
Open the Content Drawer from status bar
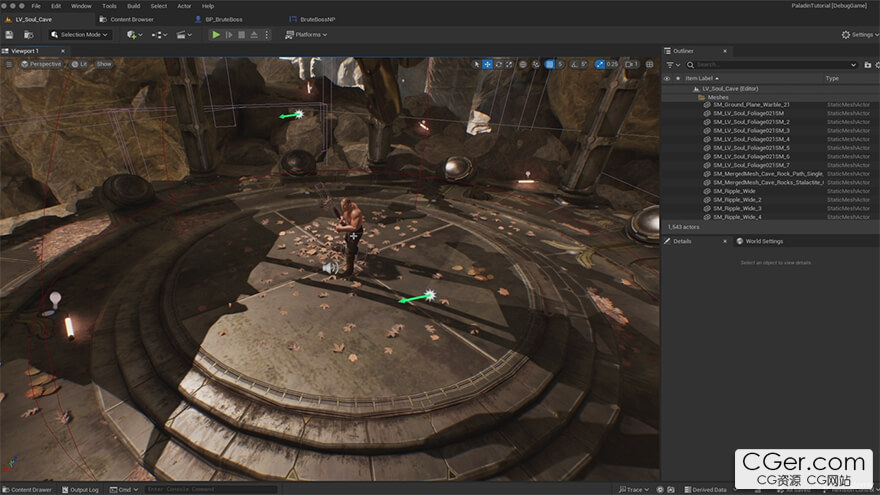pos(28,489)
